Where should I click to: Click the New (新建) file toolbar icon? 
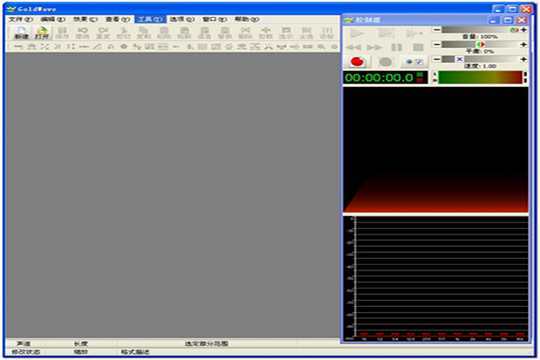pos(21,33)
